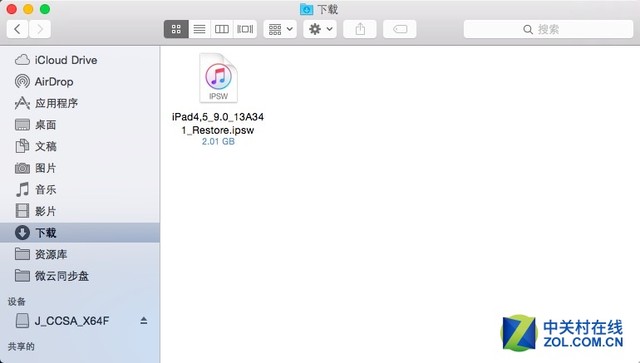
Task: Open 影片 in the sidebar
Action: click(80, 211)
